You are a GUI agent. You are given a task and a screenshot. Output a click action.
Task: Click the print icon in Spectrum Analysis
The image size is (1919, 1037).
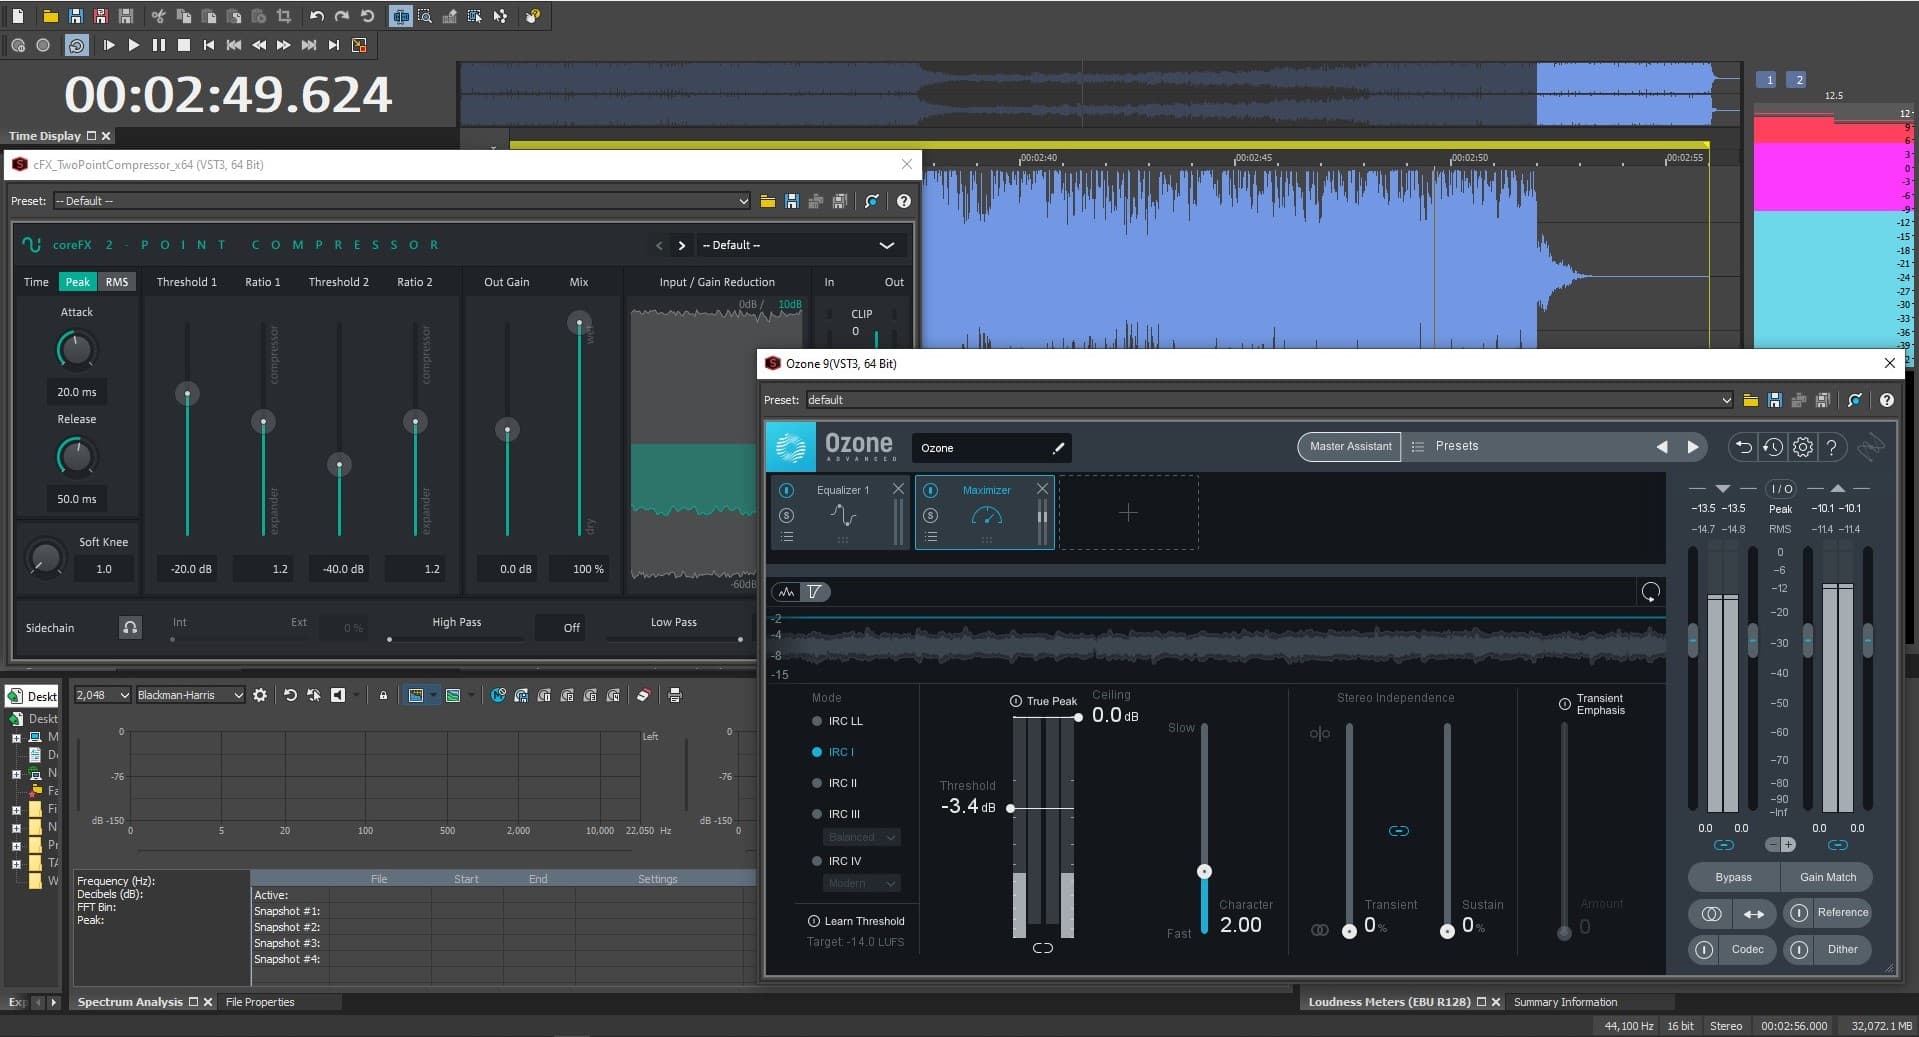pyautogui.click(x=675, y=695)
